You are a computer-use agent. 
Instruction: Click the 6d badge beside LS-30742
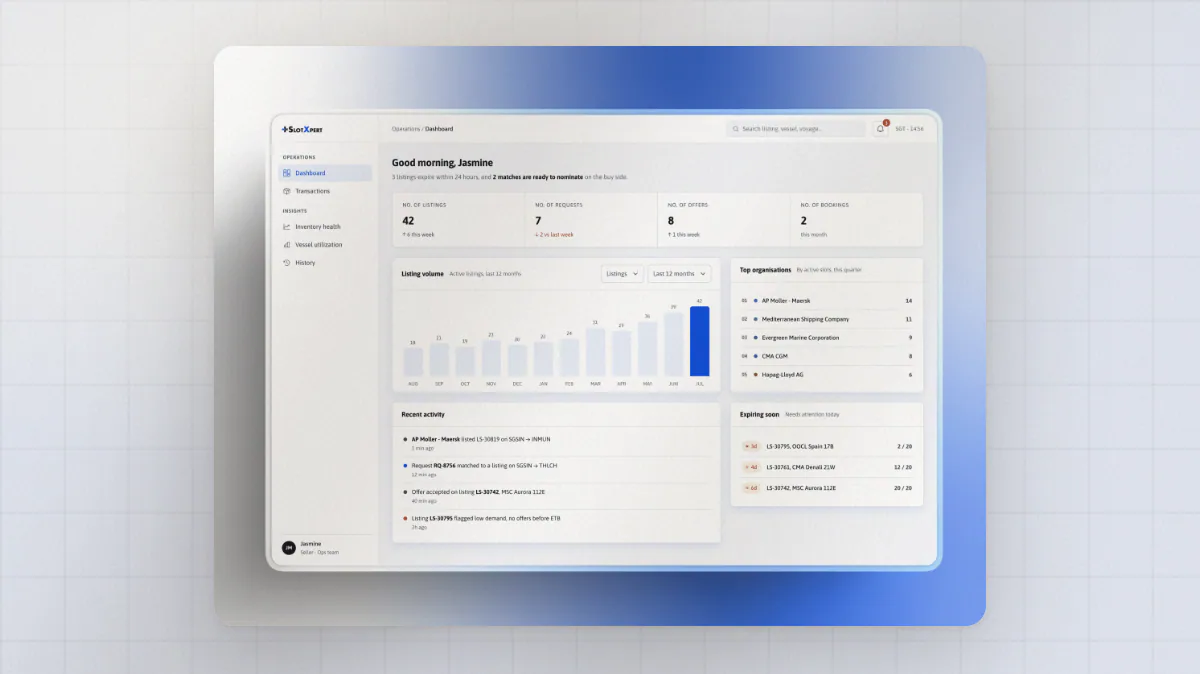point(751,488)
